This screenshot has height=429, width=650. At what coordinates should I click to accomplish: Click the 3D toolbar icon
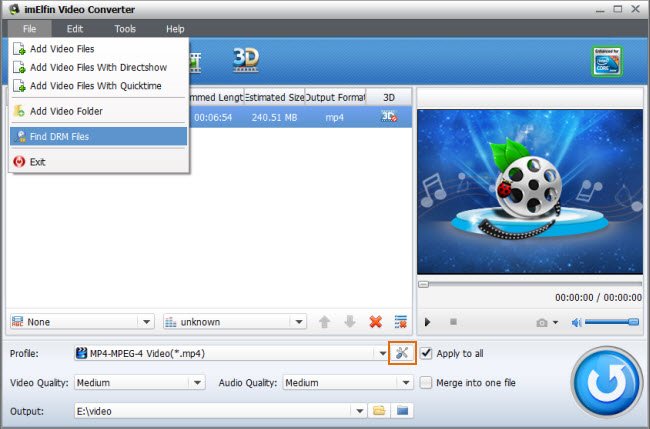[246, 59]
